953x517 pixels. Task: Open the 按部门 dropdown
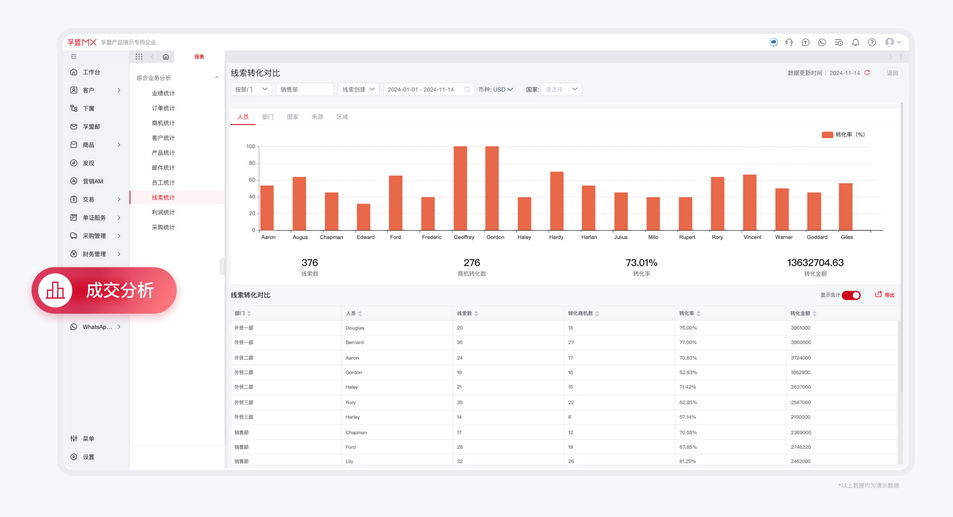(x=251, y=89)
